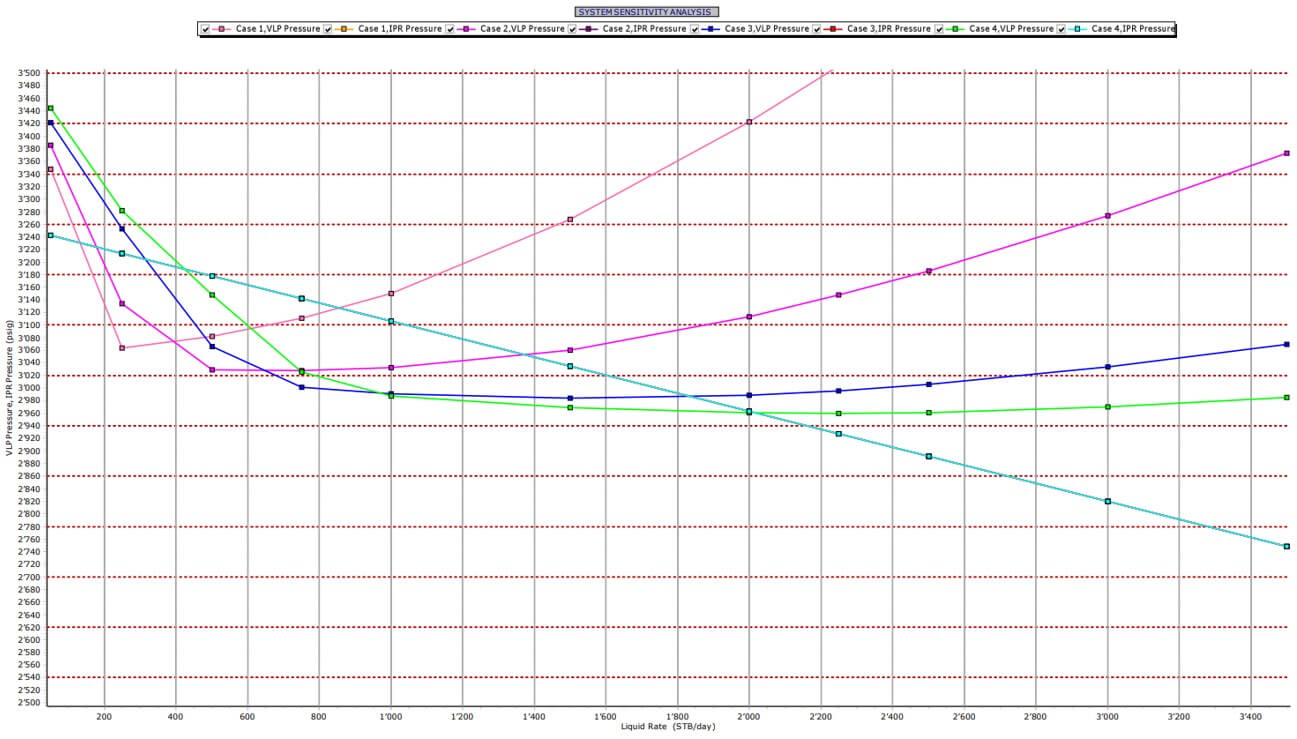Untick the Case 3 VLP Pressure checkbox

click(x=696, y=29)
